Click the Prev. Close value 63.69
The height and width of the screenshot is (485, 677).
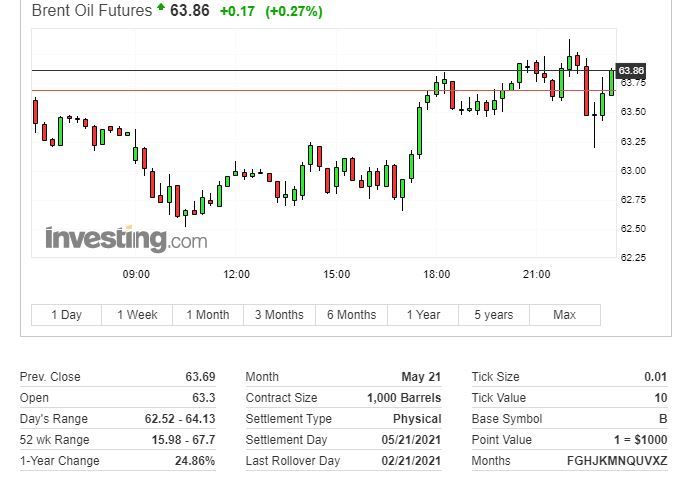200,377
